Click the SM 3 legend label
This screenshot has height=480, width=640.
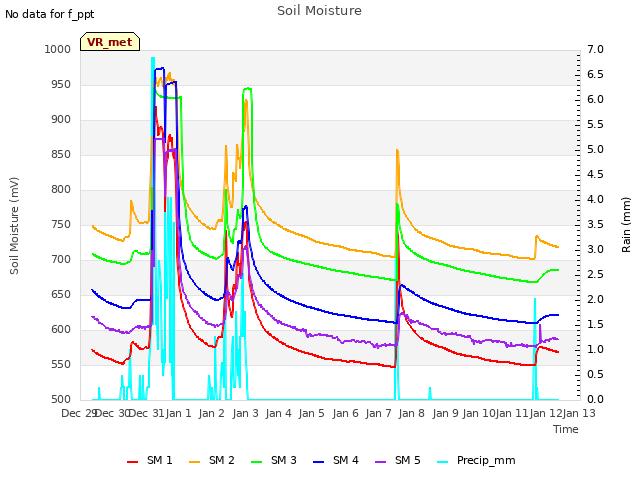pyautogui.click(x=284, y=460)
